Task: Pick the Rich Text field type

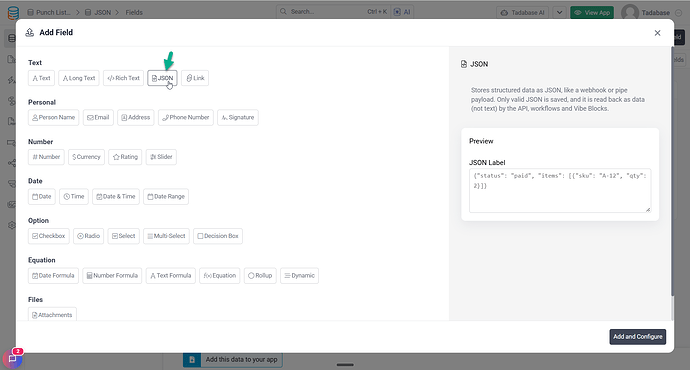Action: pos(123,78)
